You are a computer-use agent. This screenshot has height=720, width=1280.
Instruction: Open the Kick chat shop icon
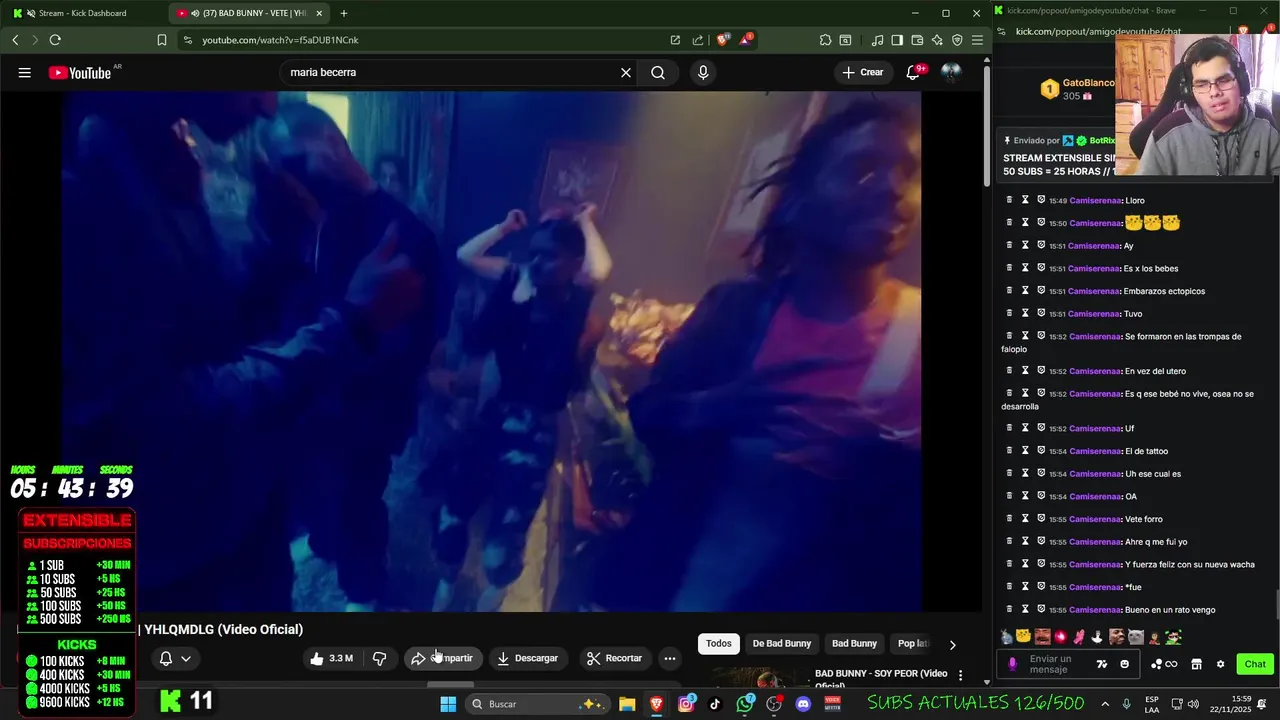coord(1196,664)
